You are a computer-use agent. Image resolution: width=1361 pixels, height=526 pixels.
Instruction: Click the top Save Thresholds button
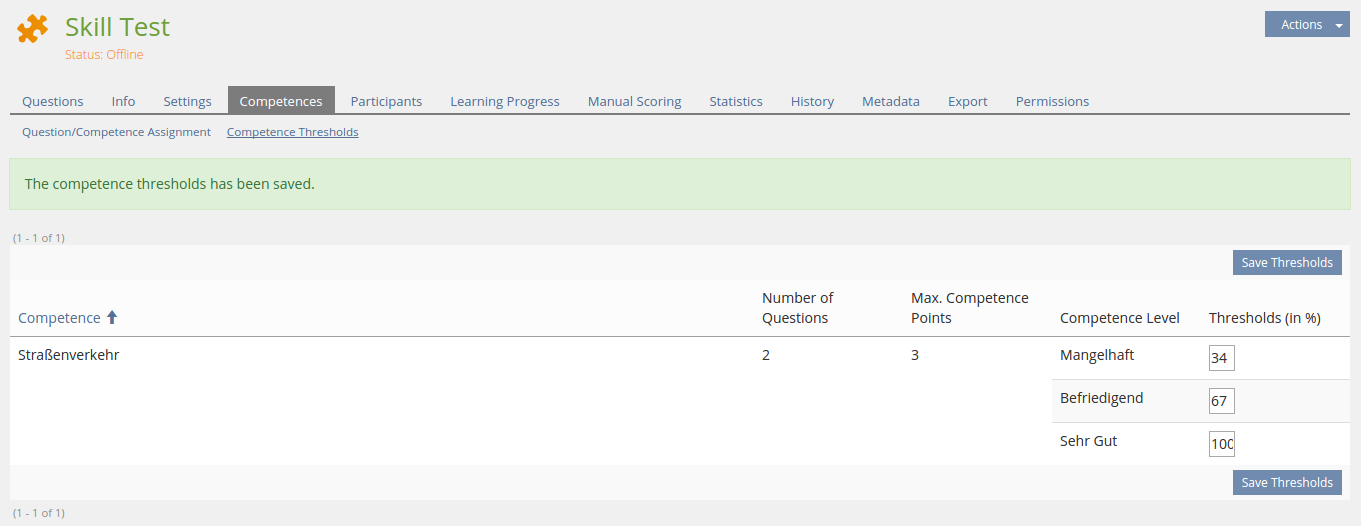click(1286, 263)
